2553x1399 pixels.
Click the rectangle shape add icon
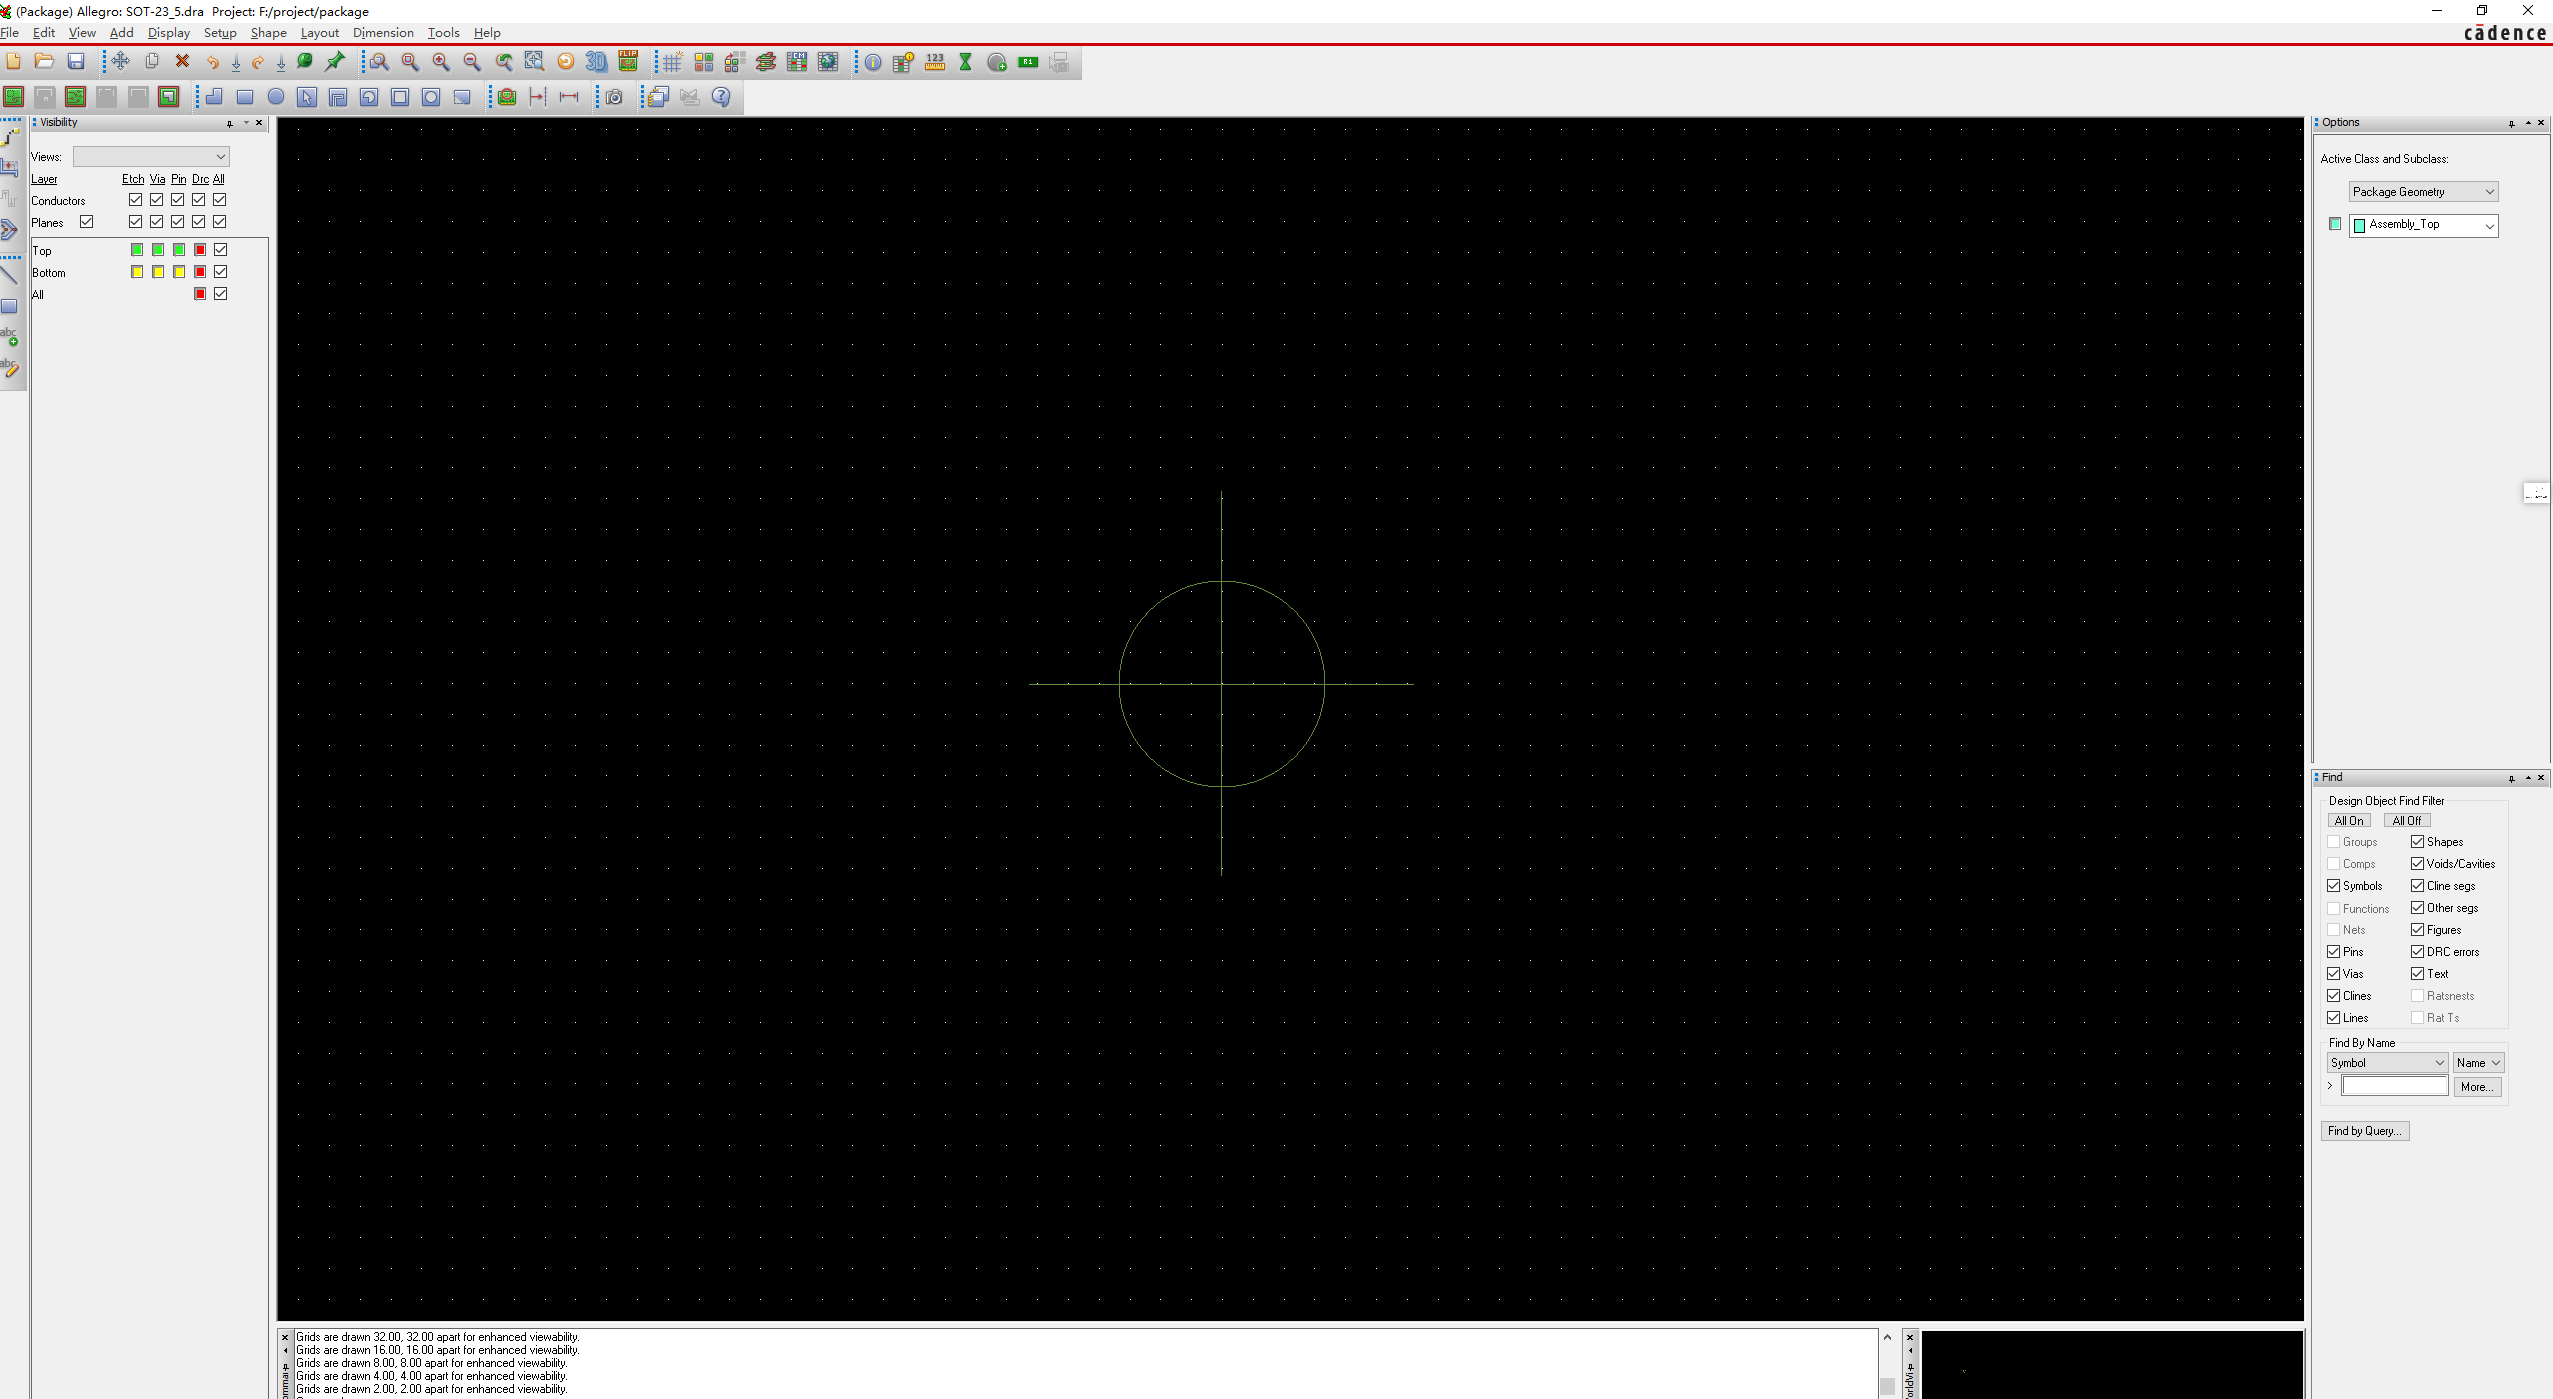coord(245,97)
